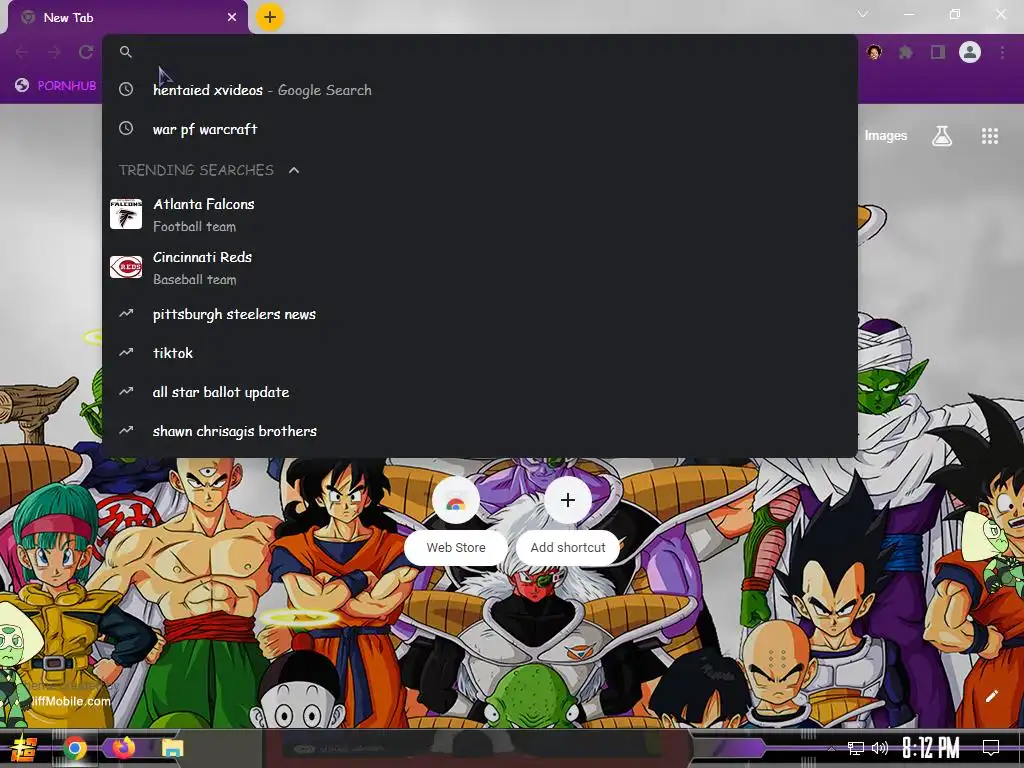Click the browser back arrow

pyautogui.click(x=22, y=52)
